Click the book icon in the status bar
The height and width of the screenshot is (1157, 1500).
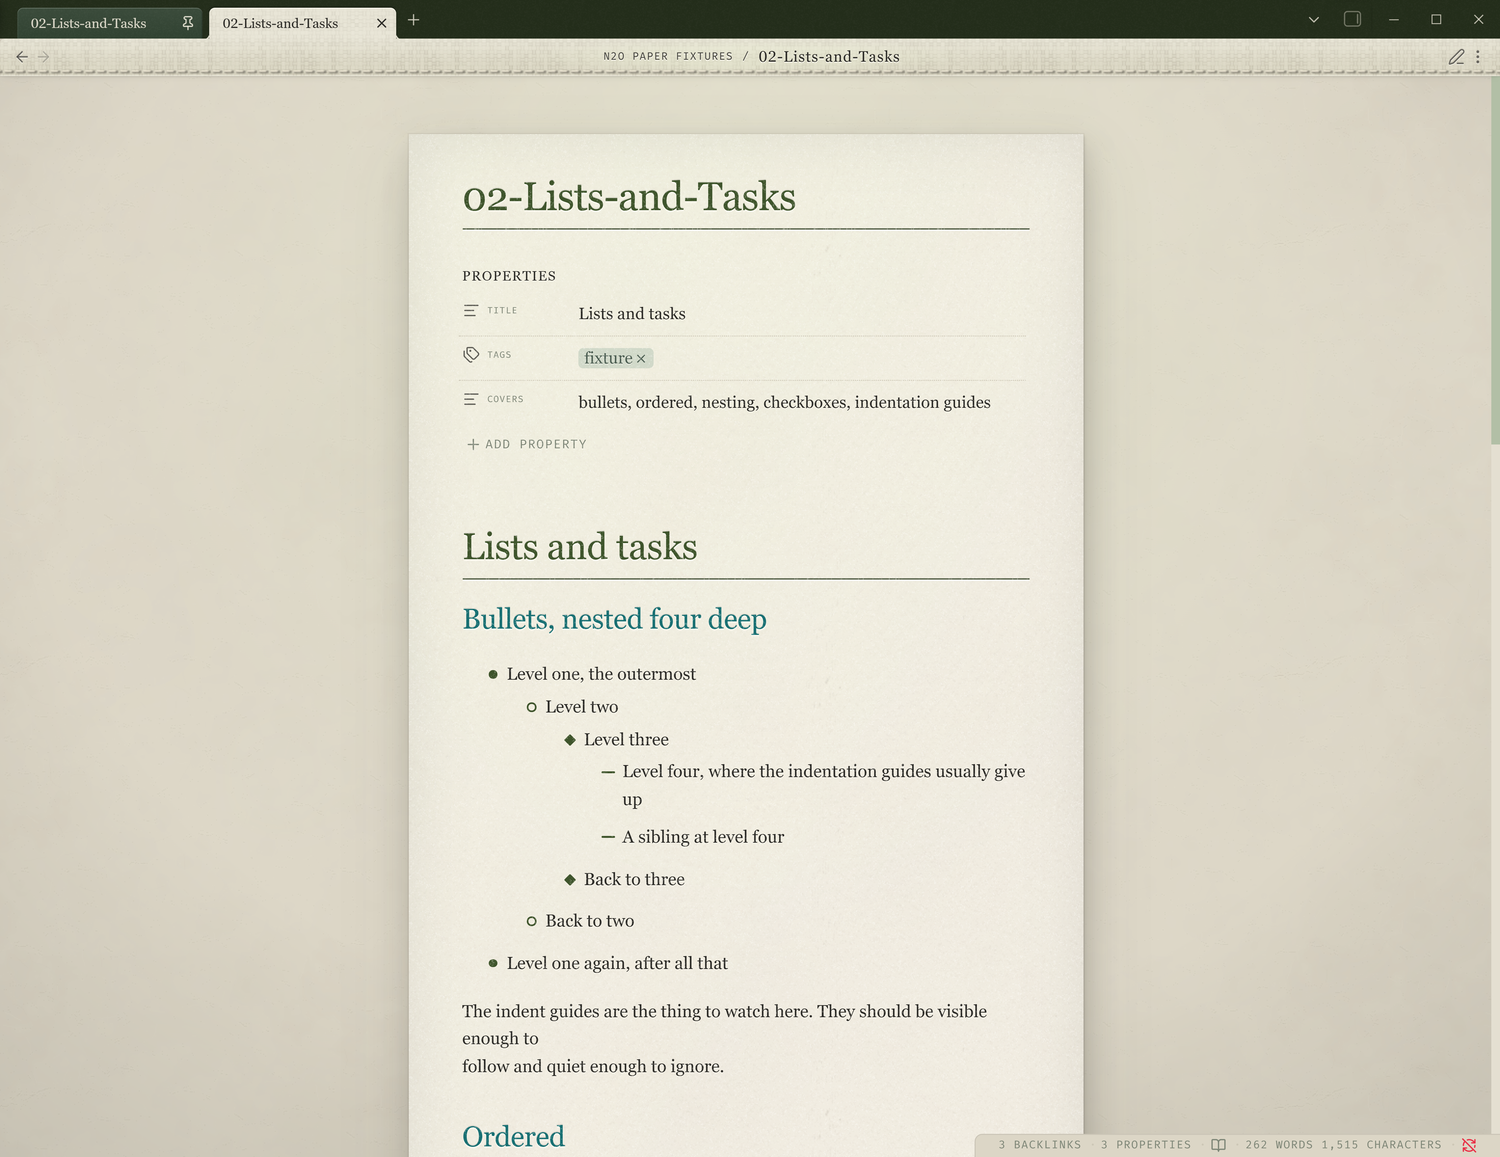1218,1145
